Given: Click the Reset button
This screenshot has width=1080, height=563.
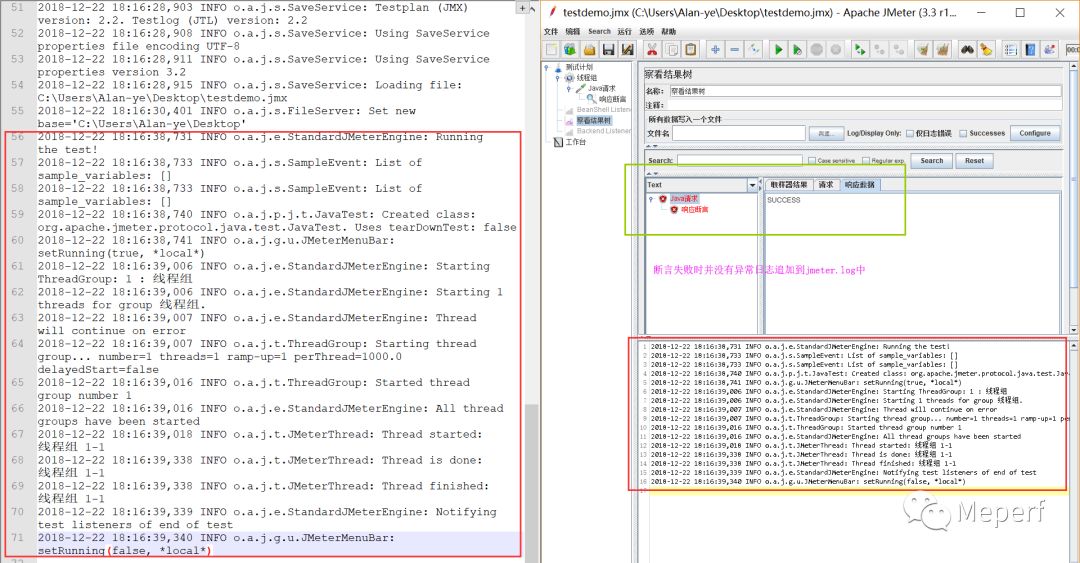Looking at the screenshot, I should point(974,161).
